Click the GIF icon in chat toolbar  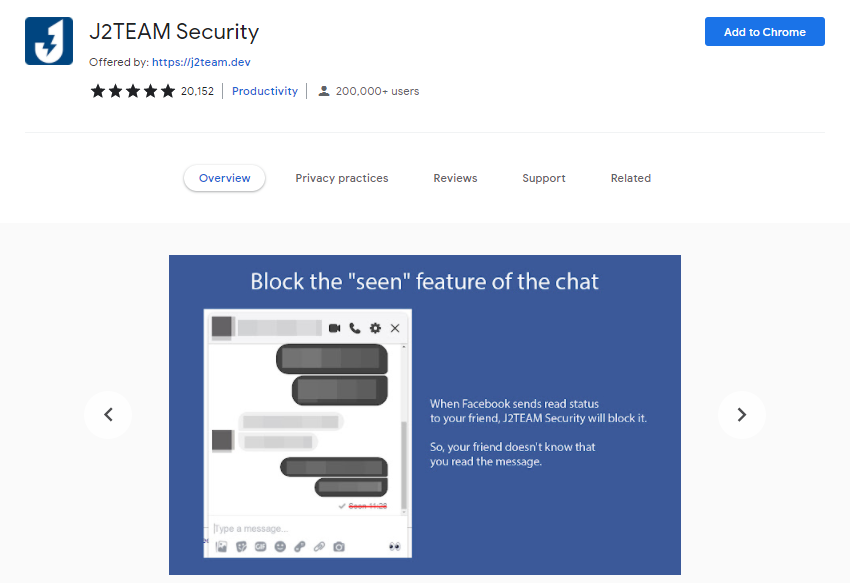click(x=260, y=546)
